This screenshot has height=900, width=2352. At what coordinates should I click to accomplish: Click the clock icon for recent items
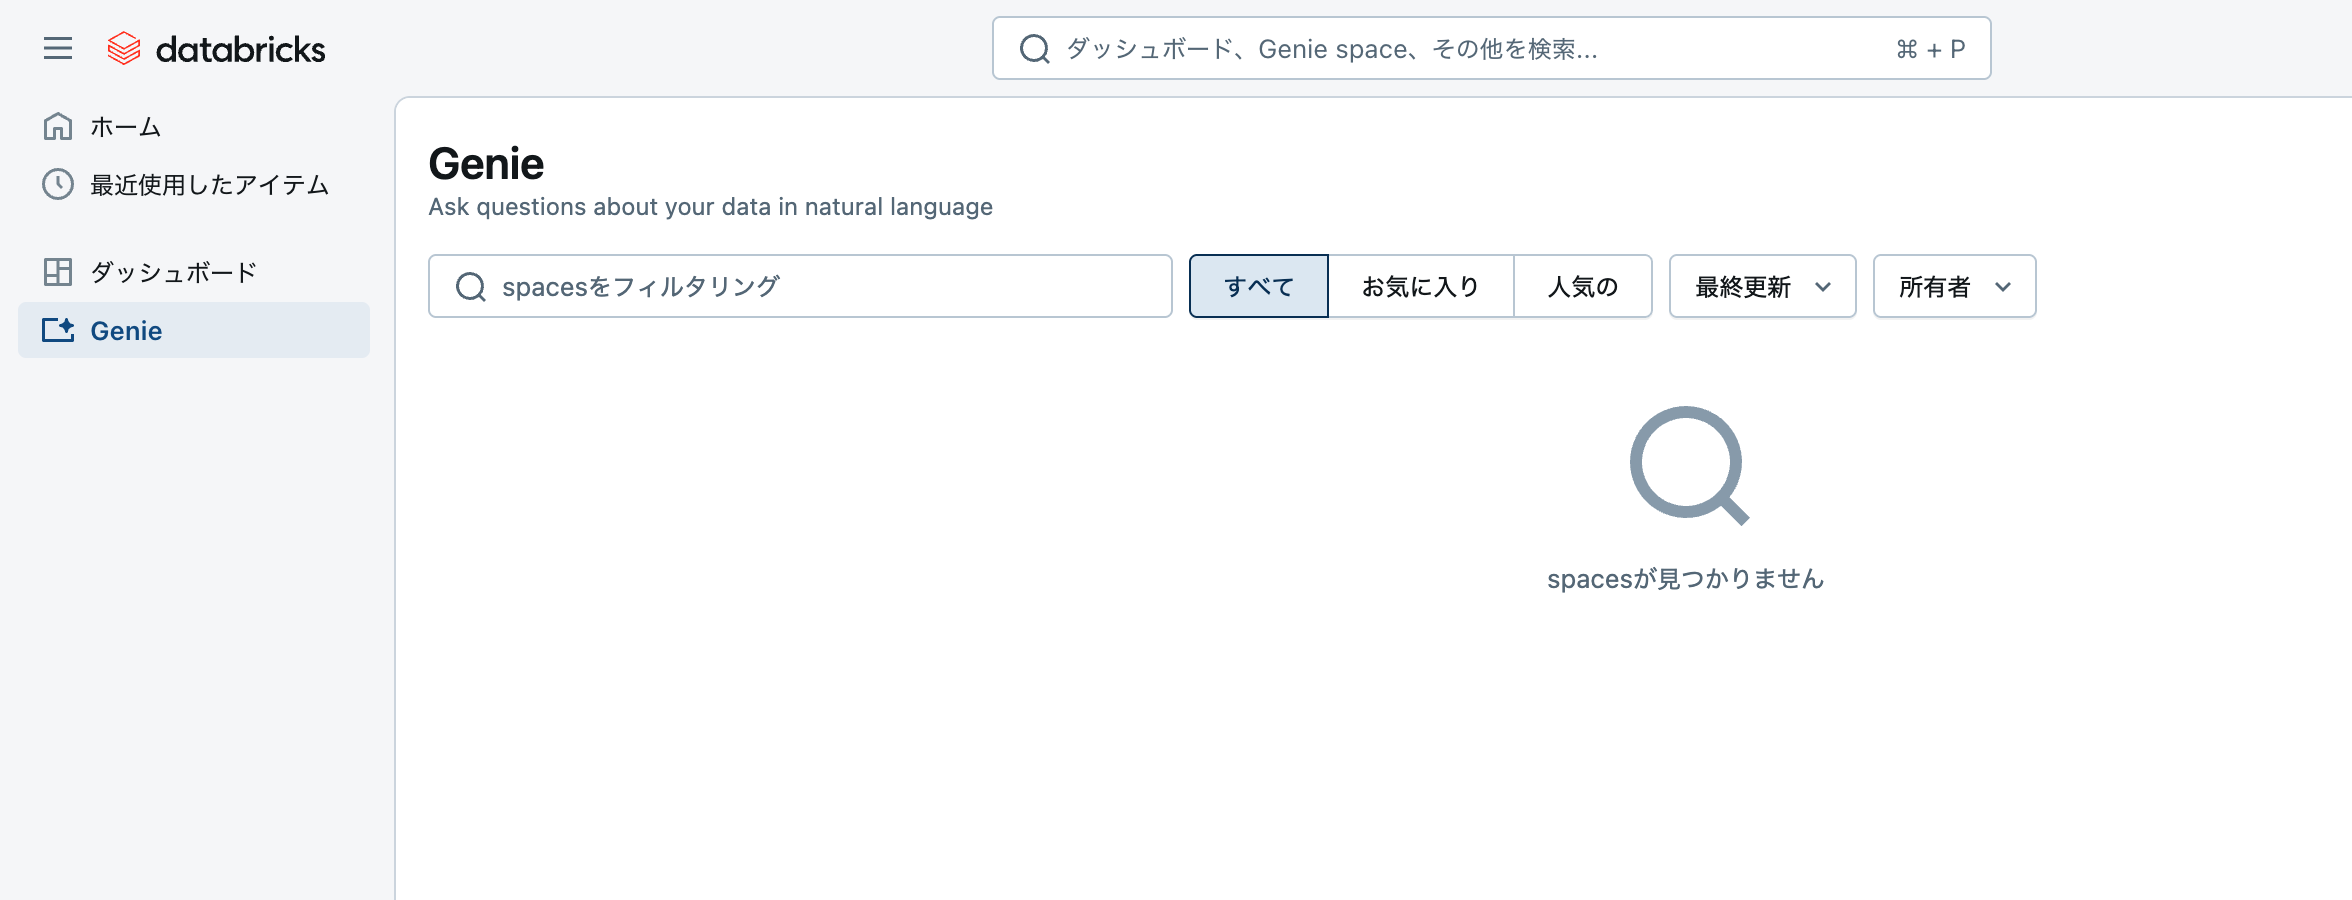(57, 184)
